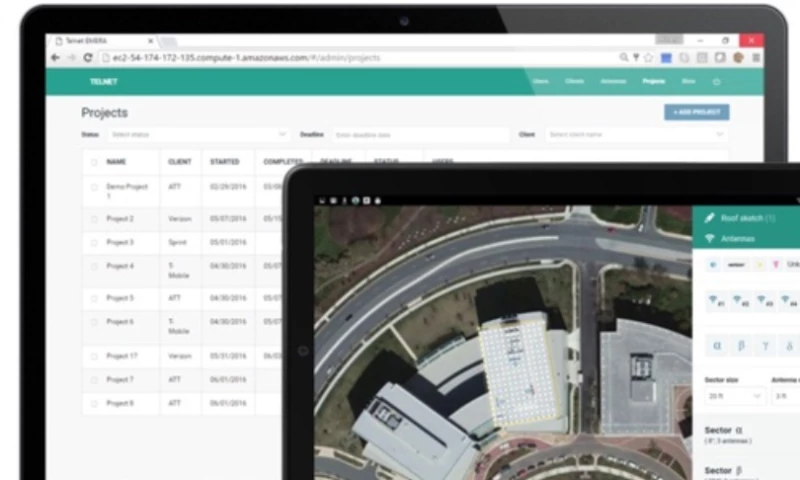
Task: Click the Add Project button
Action: tap(696, 112)
